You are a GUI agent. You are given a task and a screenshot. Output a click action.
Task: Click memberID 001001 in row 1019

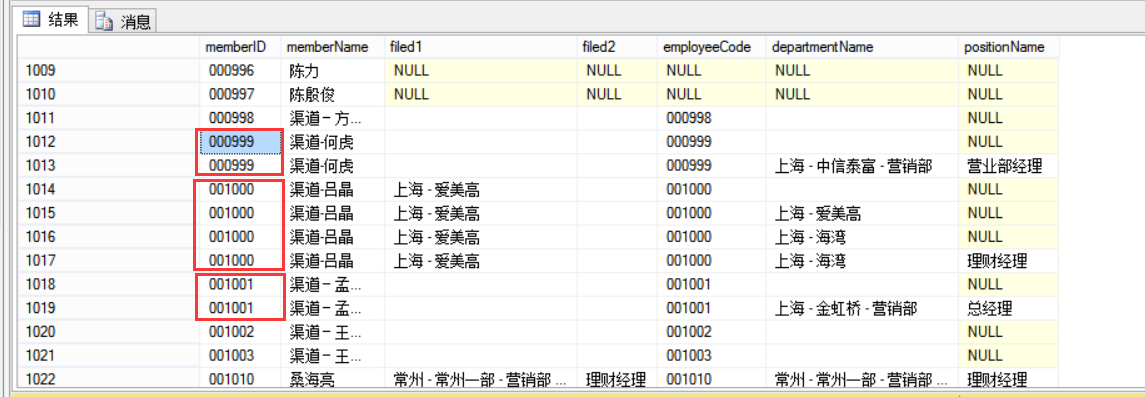point(240,308)
